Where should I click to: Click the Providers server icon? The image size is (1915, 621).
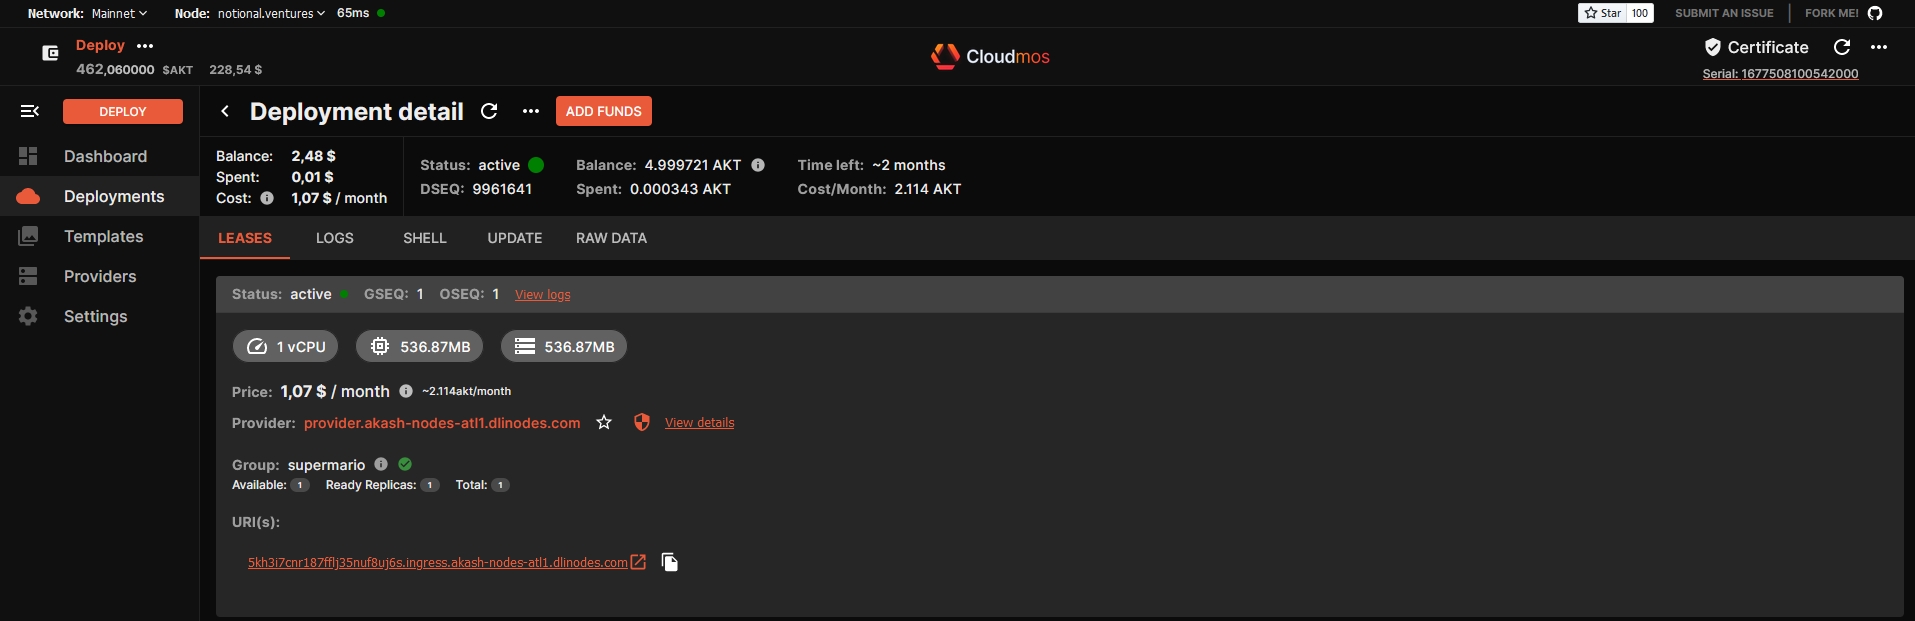(x=28, y=276)
